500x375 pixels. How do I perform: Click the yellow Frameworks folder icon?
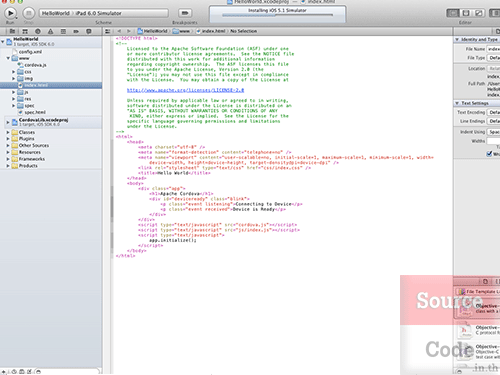(14, 159)
